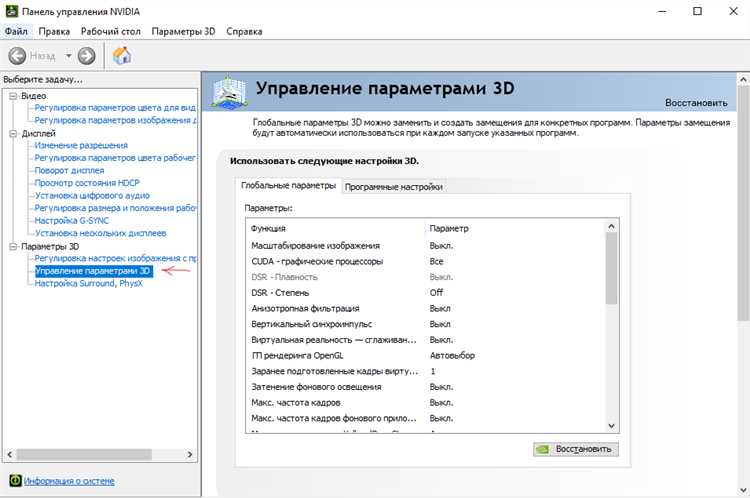The width and height of the screenshot is (750, 498).
Task: Open the Рабочий стол menu
Action: click(x=110, y=31)
